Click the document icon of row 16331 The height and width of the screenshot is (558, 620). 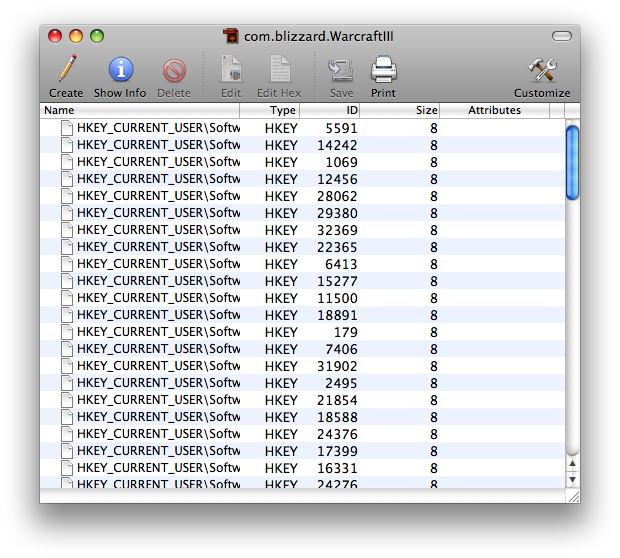click(67, 468)
